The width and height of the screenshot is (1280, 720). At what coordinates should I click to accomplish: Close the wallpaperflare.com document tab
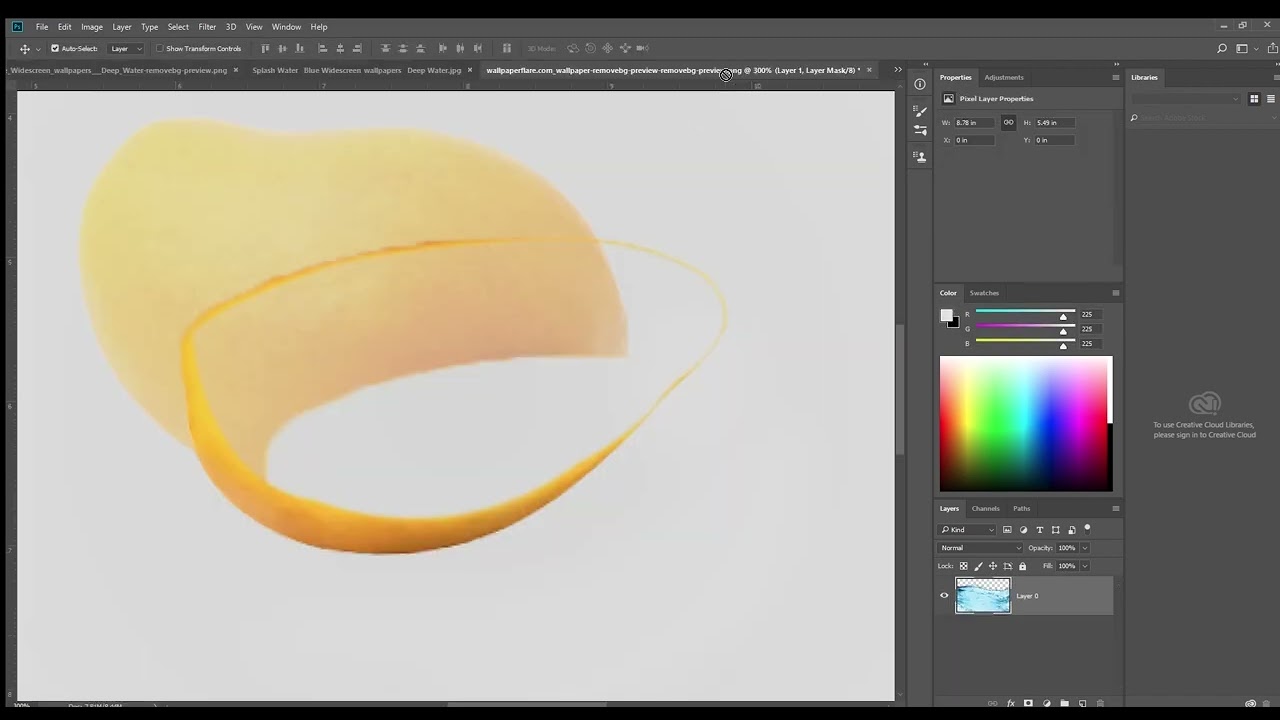tap(869, 70)
